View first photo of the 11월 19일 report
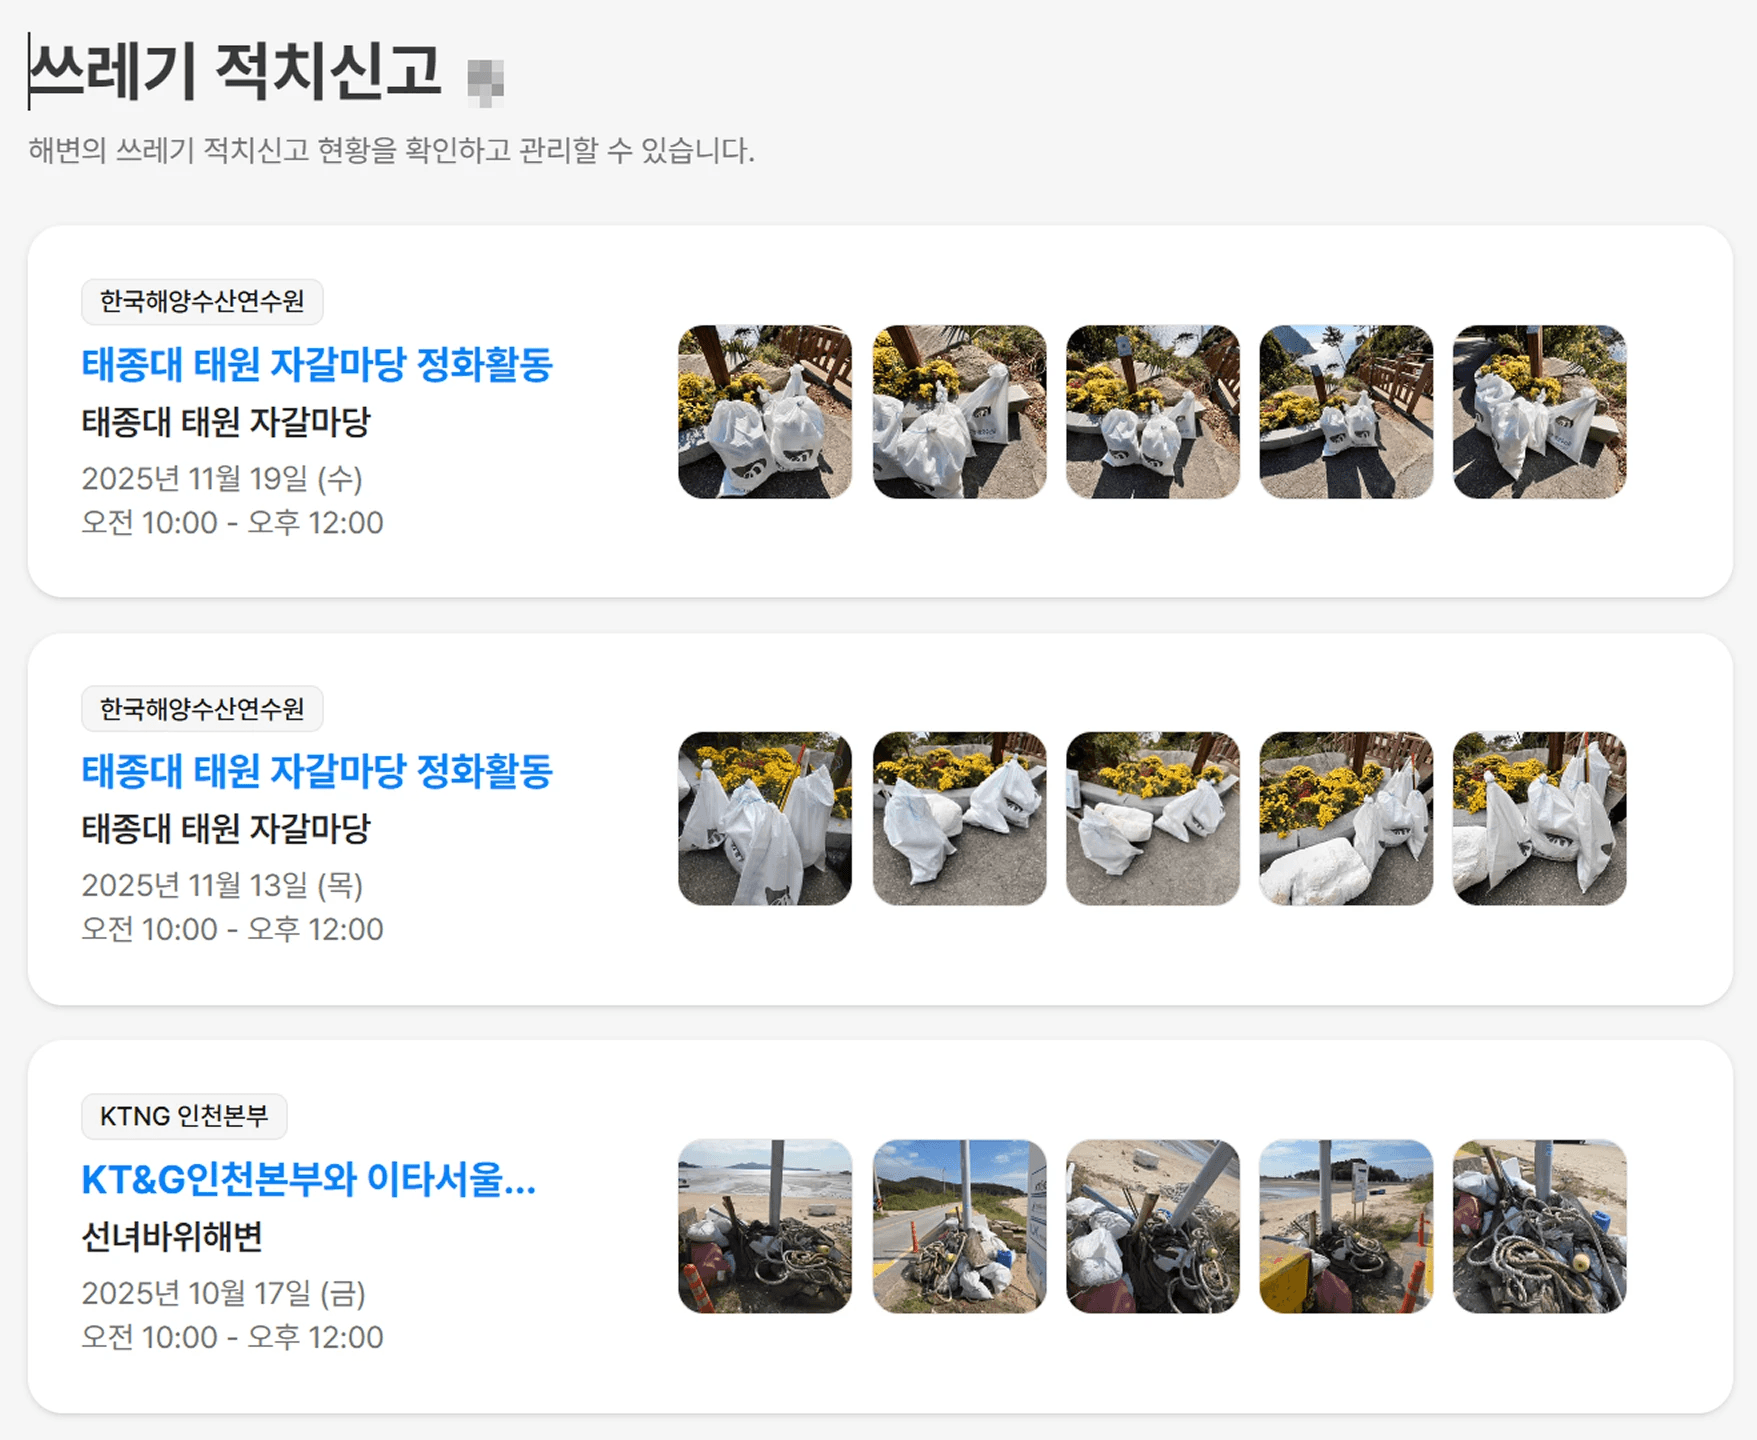 click(765, 412)
